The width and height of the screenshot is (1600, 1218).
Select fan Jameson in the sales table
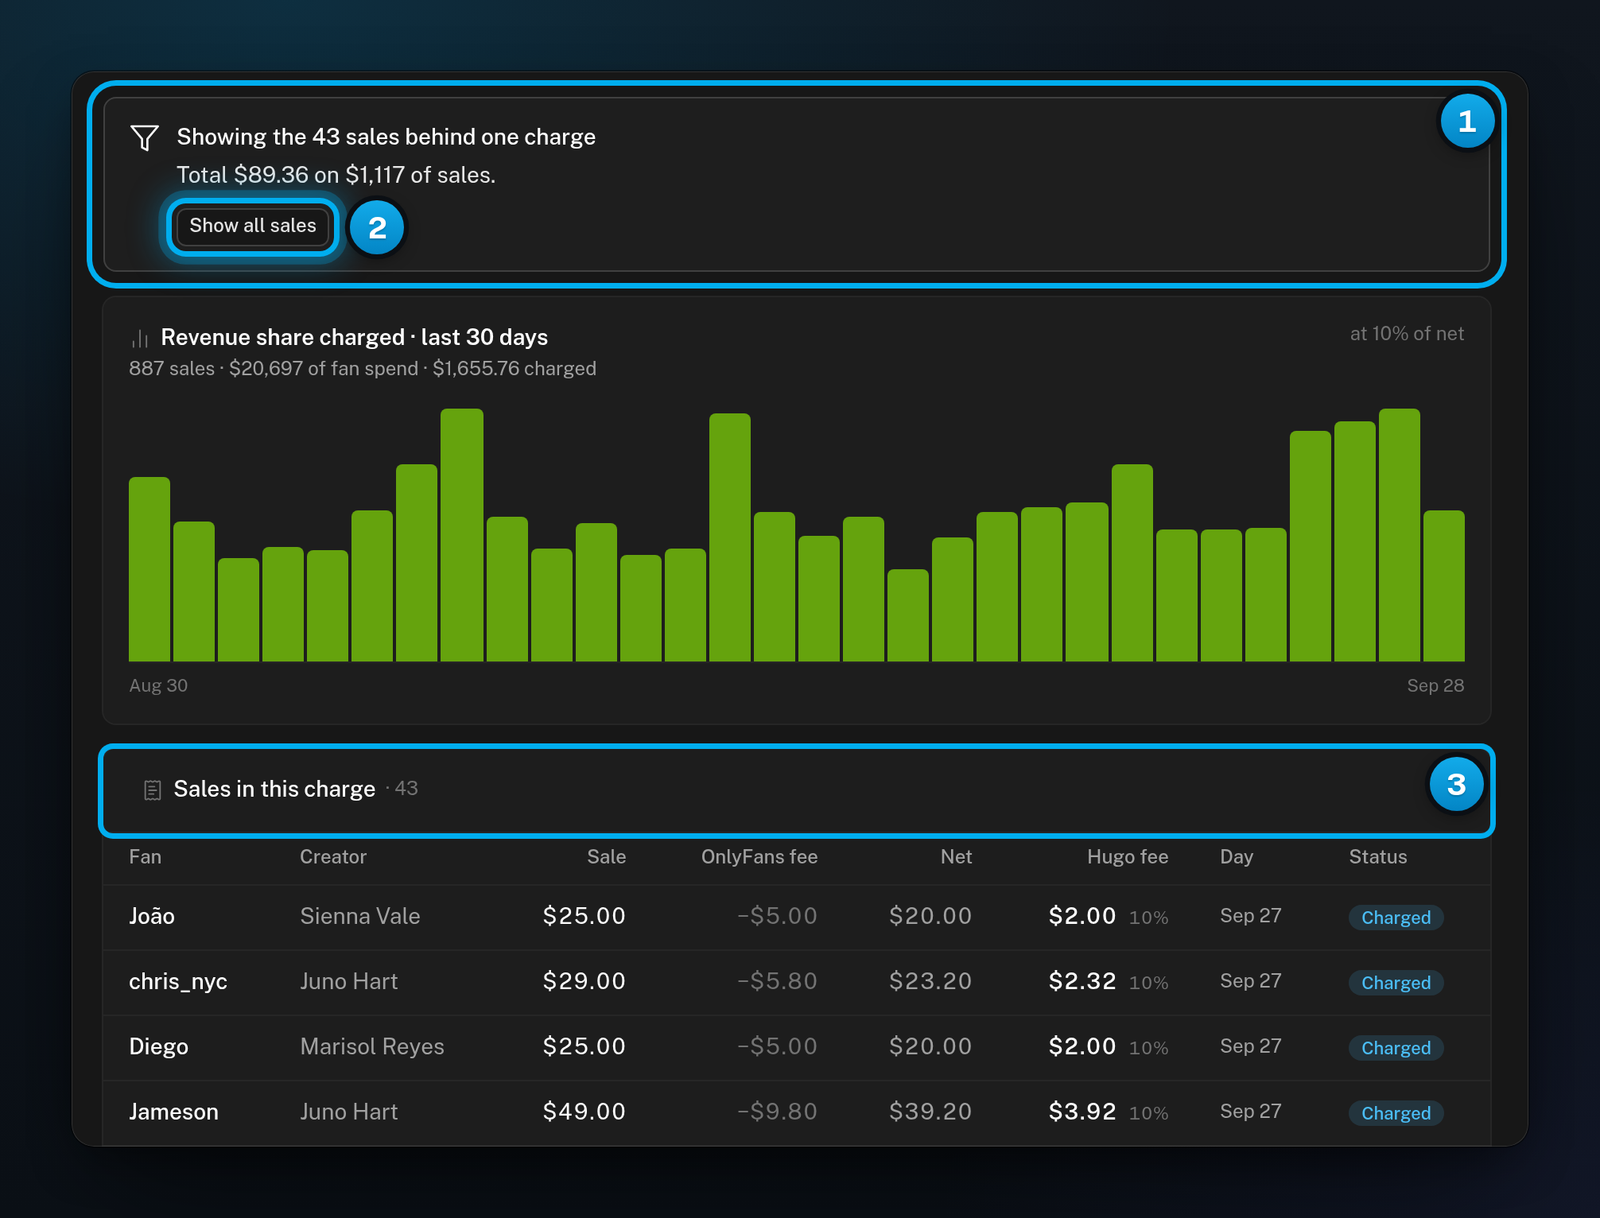point(174,1112)
